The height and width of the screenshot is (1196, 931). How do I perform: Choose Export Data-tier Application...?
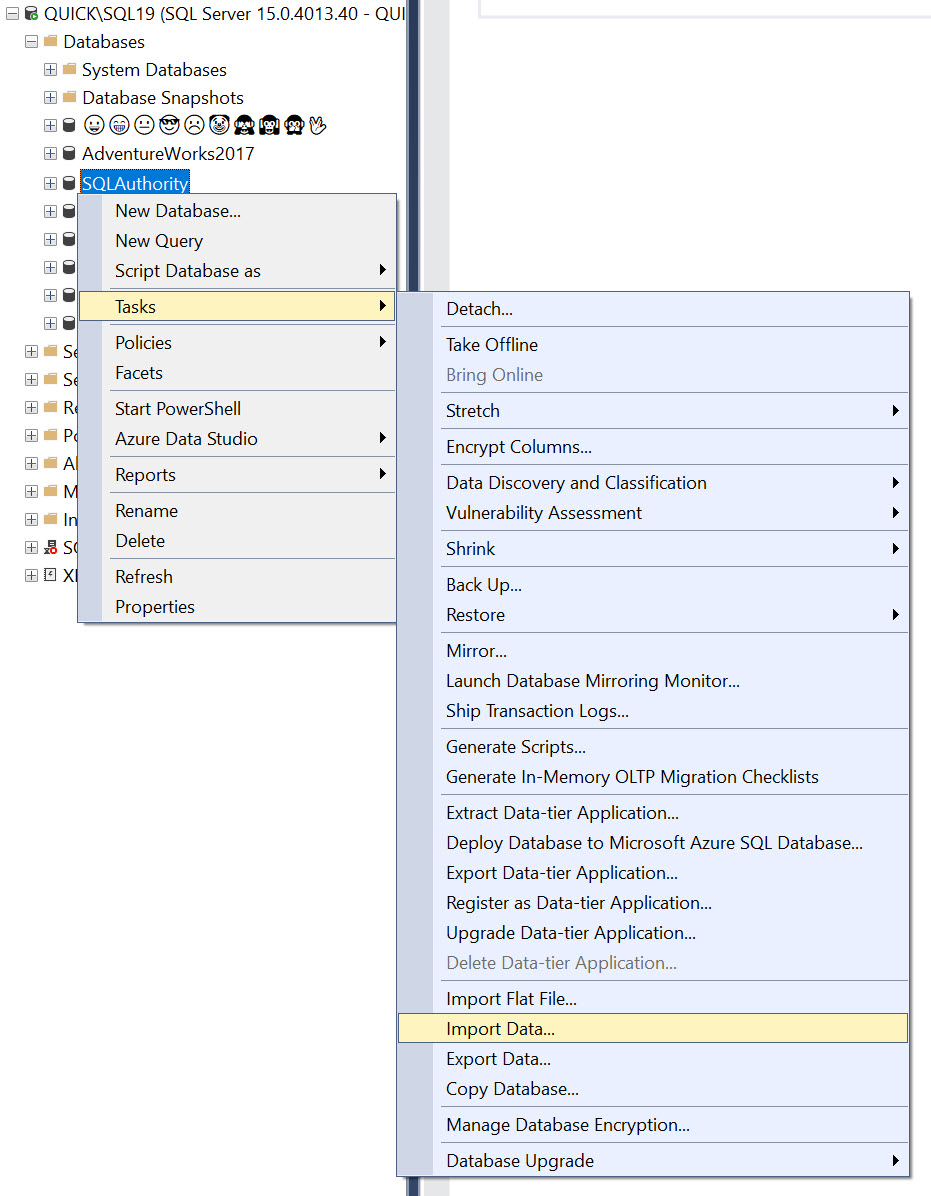coord(653,873)
